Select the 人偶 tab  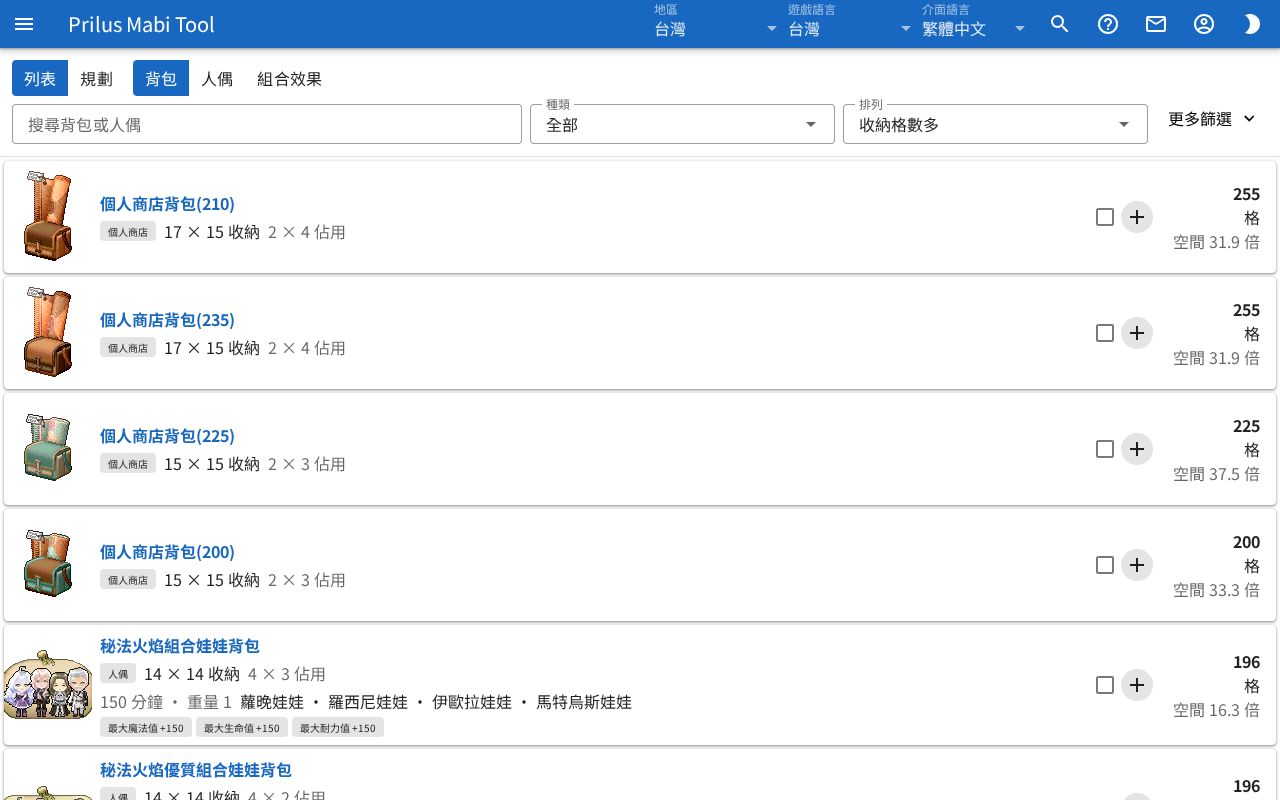(x=217, y=78)
